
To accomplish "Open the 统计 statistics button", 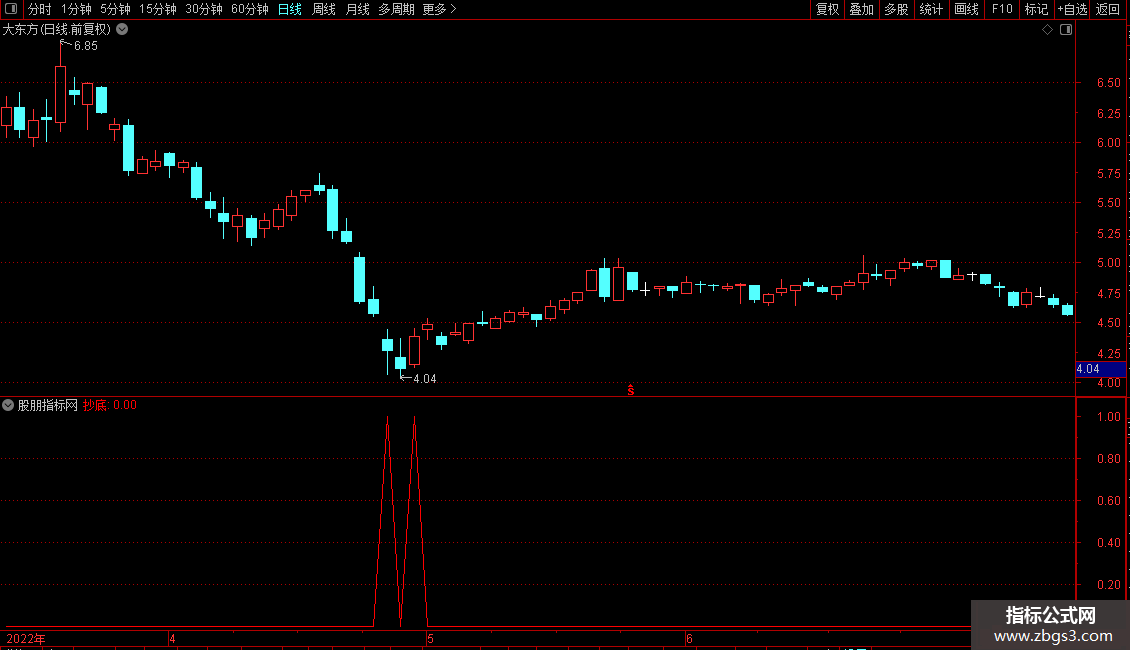I will pos(931,9).
